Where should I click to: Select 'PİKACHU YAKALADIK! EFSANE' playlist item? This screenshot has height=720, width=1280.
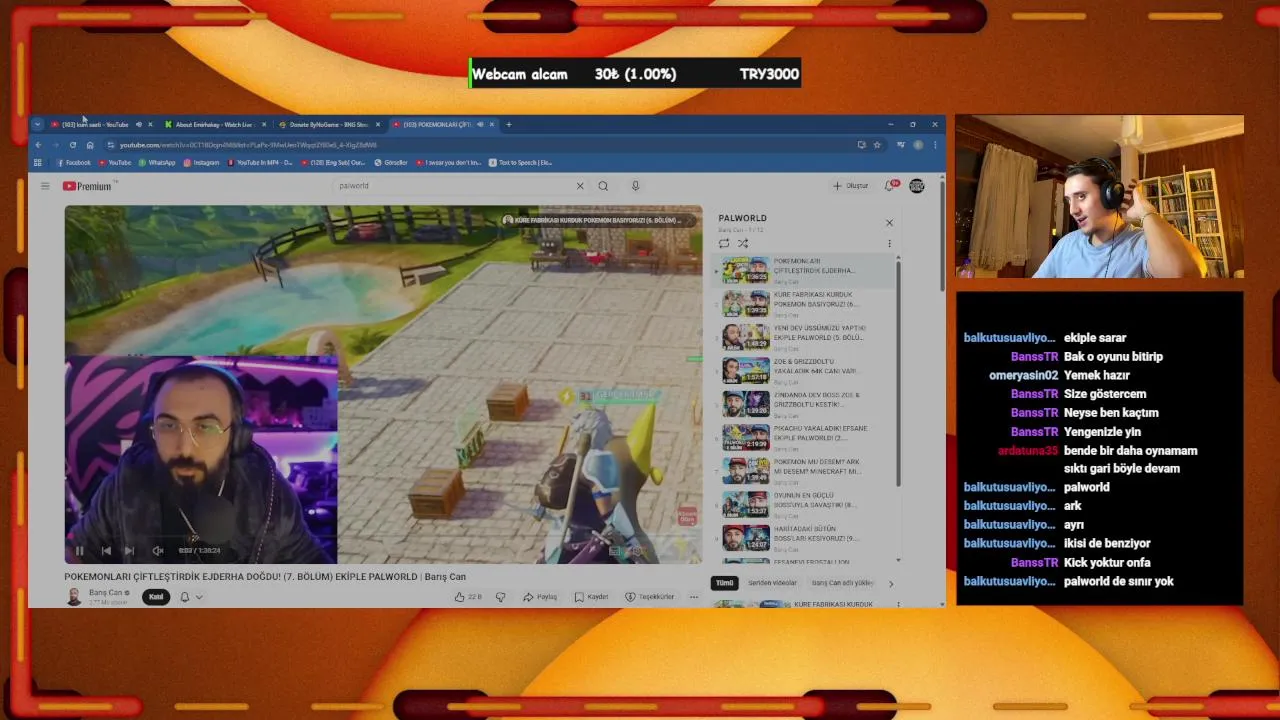pyautogui.click(x=805, y=437)
